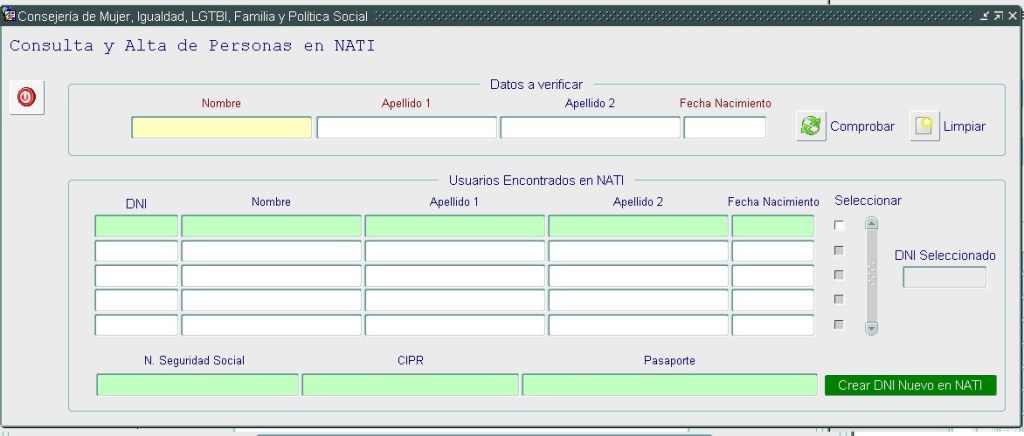The height and width of the screenshot is (436, 1024).
Task: Click the Apellido 1 verification field
Action: click(x=406, y=128)
